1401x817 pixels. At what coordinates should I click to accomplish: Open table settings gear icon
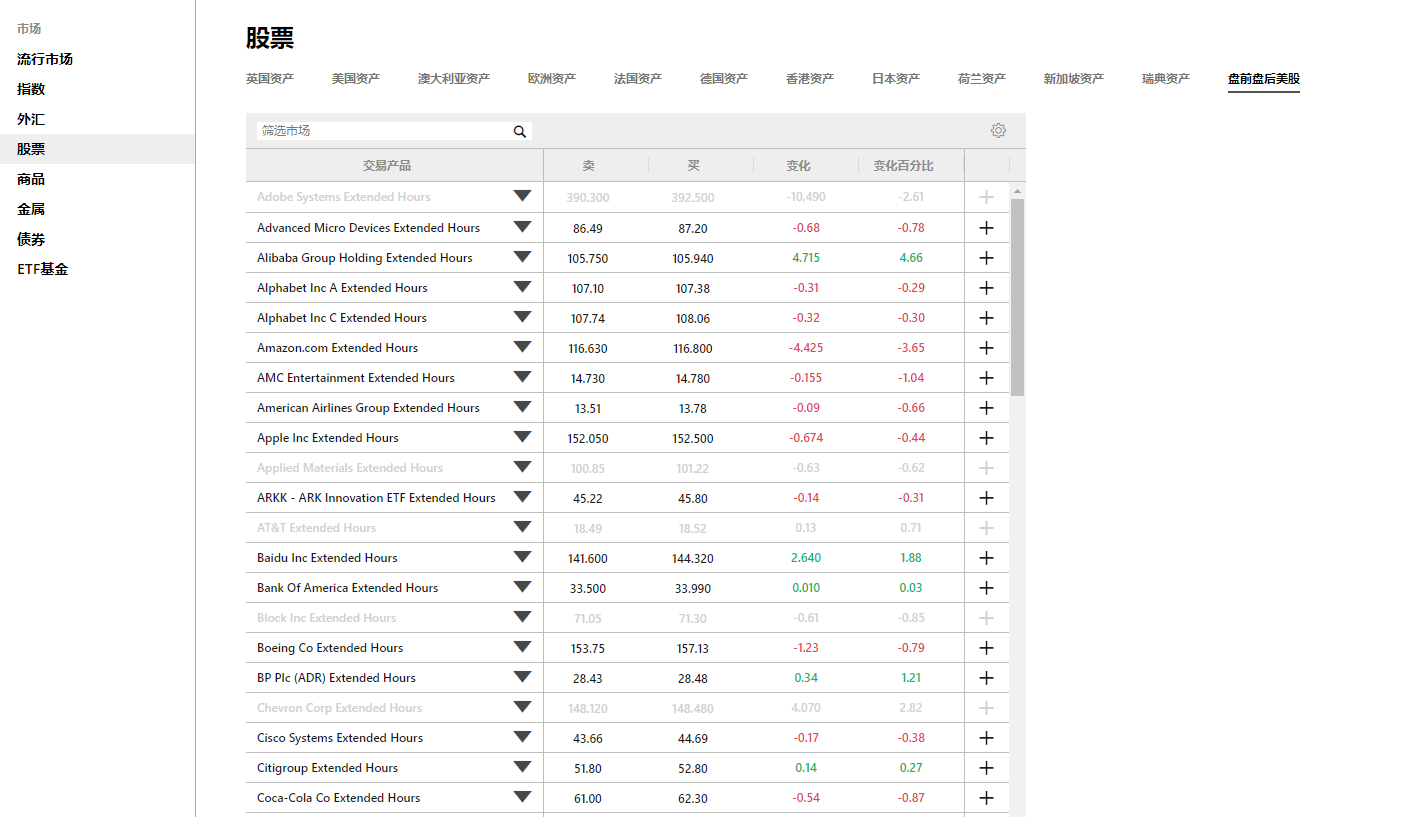click(998, 131)
